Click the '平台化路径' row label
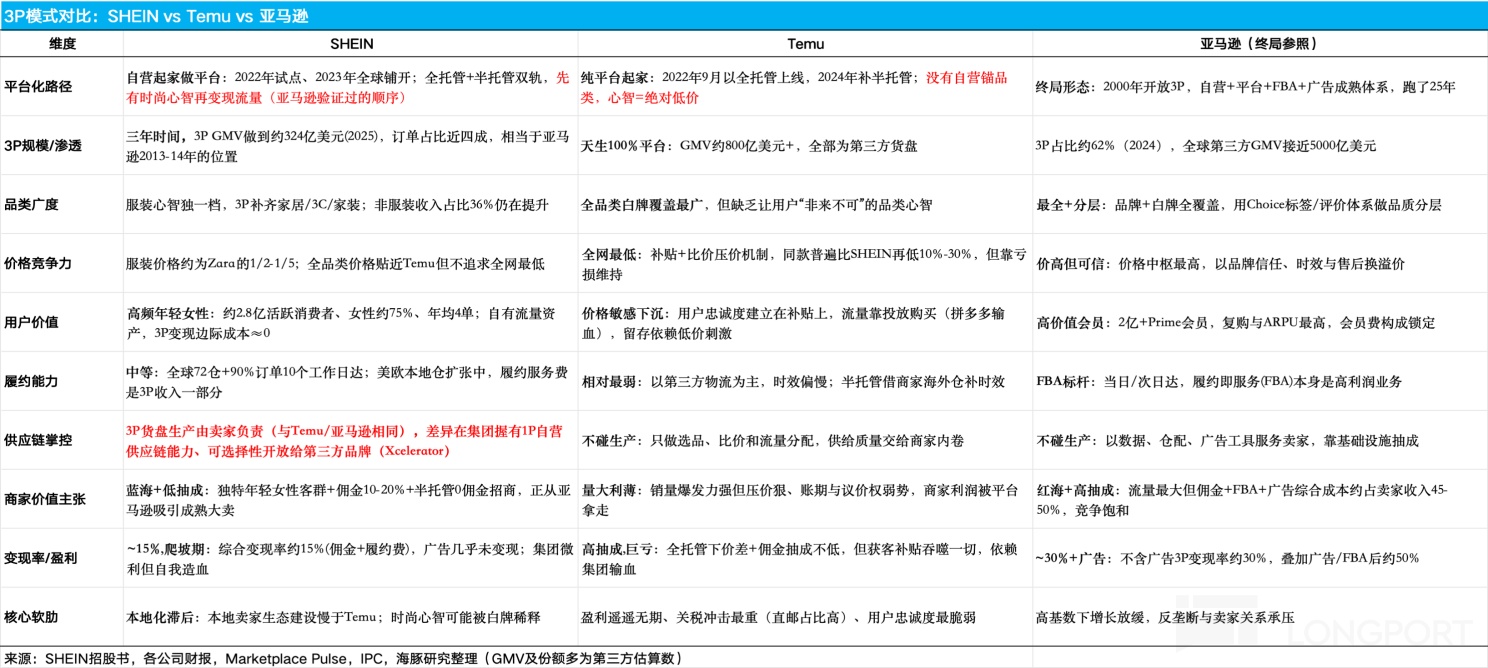 point(37,87)
